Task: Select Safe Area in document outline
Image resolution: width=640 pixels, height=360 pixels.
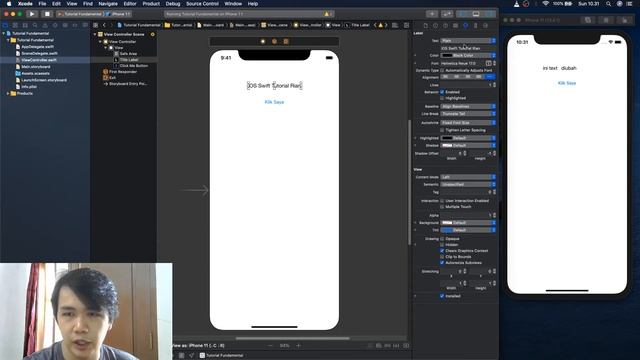Action: [128, 53]
